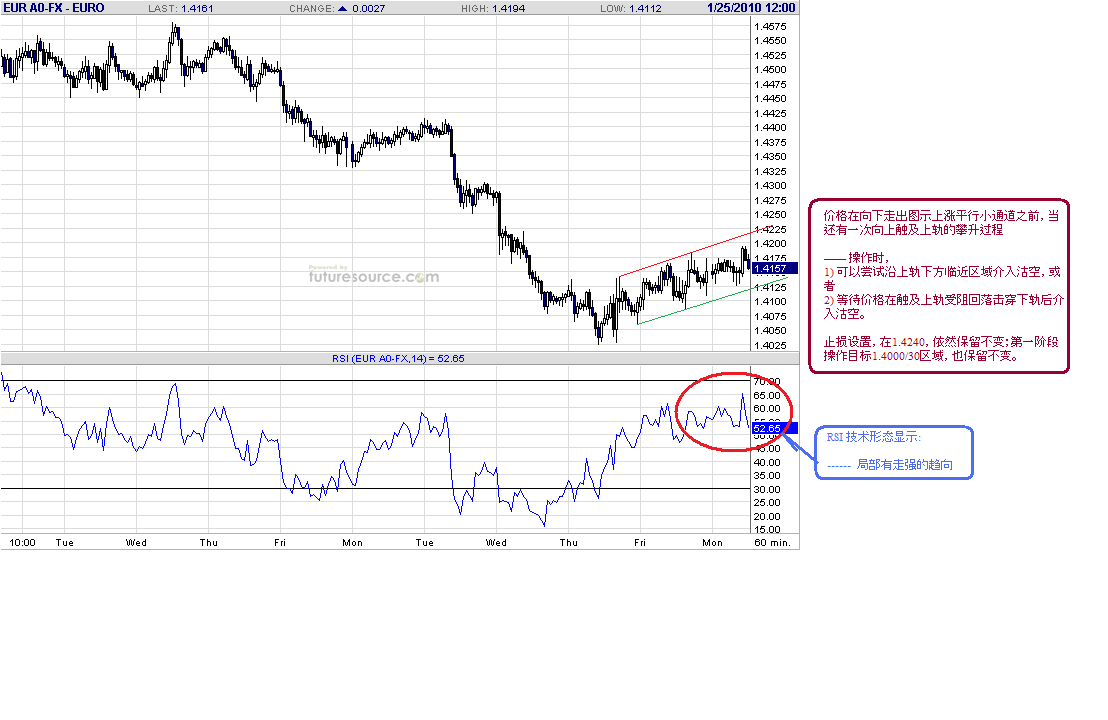1108x720 pixels.
Task: Click the RSI (EUR A0-FX,14) = 52.65 label
Action: (398, 359)
